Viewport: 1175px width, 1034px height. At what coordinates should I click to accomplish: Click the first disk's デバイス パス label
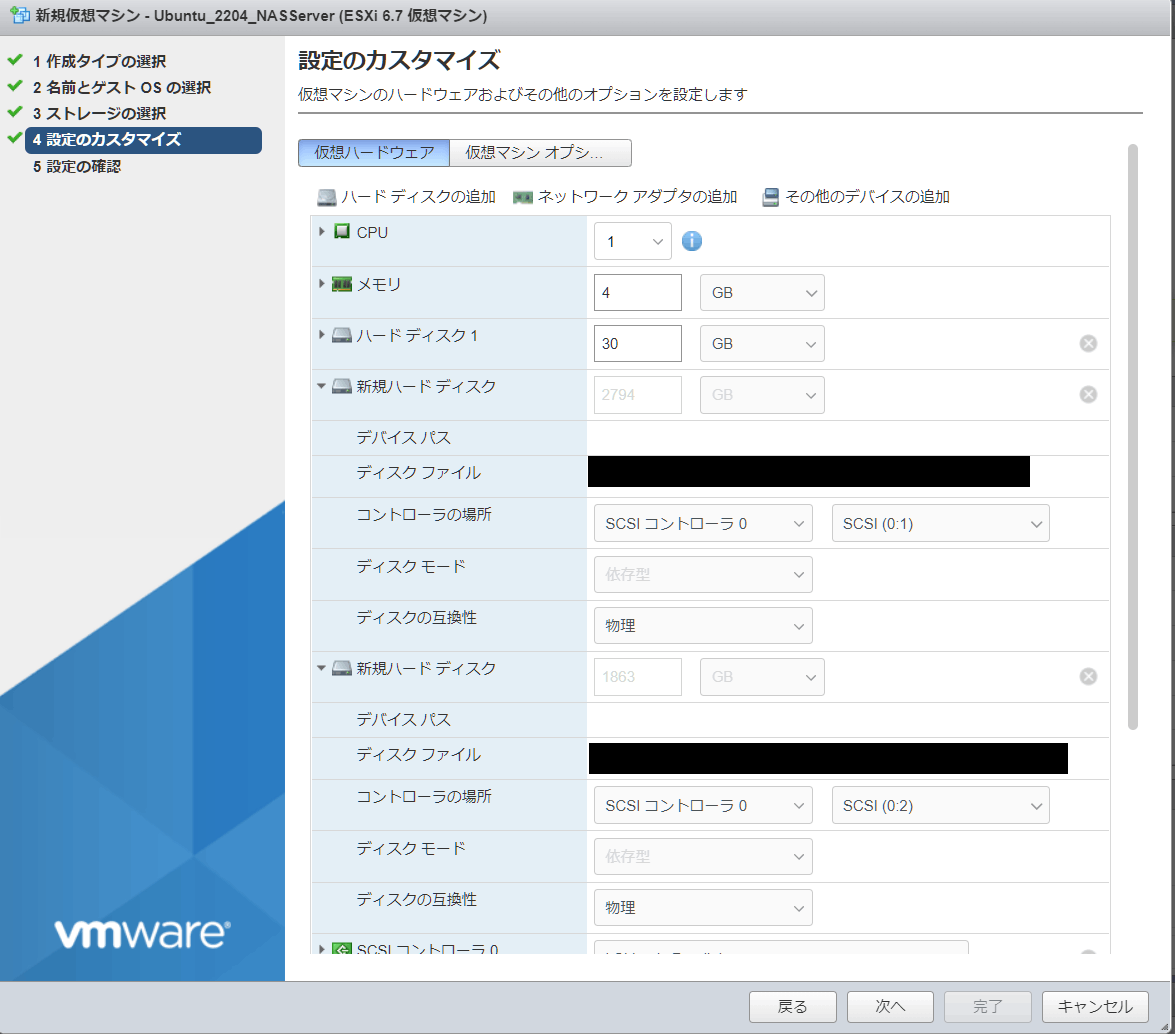pos(403,438)
